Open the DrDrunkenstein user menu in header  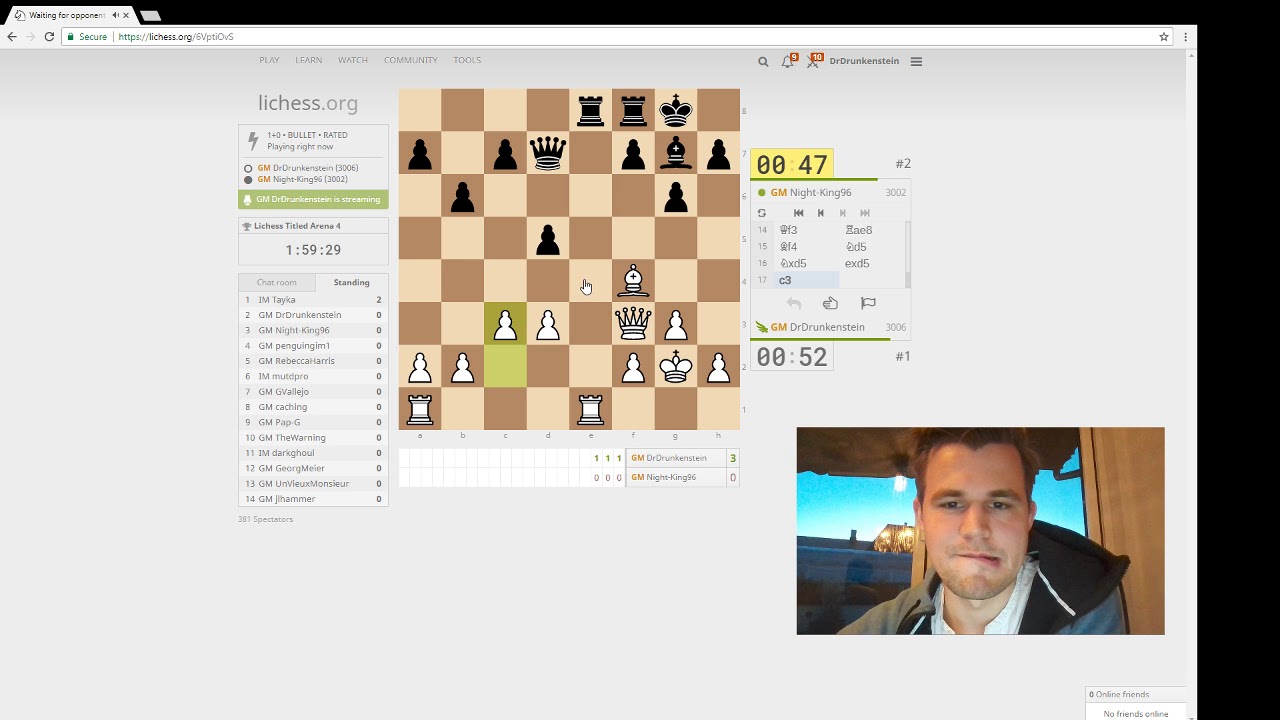point(864,61)
